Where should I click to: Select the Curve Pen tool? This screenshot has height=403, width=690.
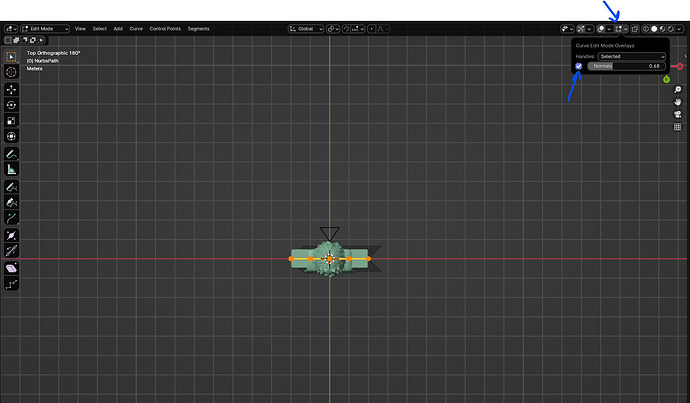click(x=11, y=202)
